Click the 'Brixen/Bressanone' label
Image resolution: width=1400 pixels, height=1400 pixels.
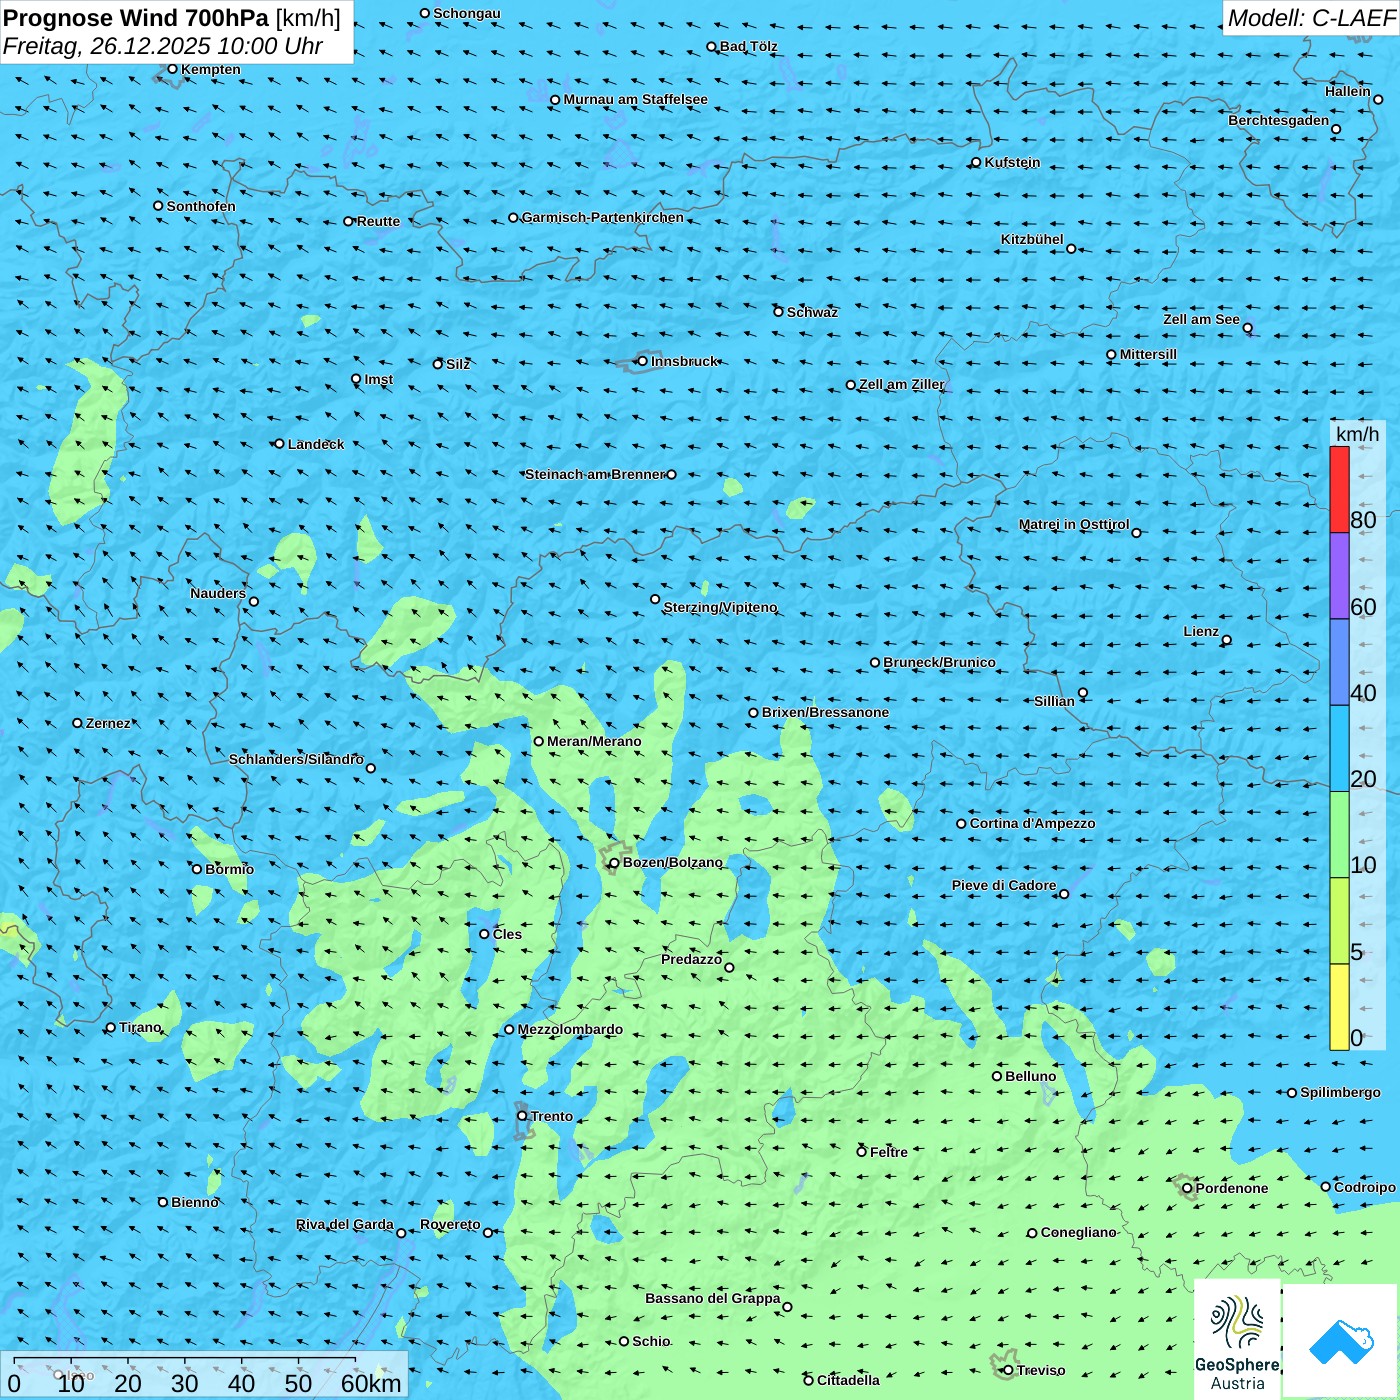coord(825,712)
